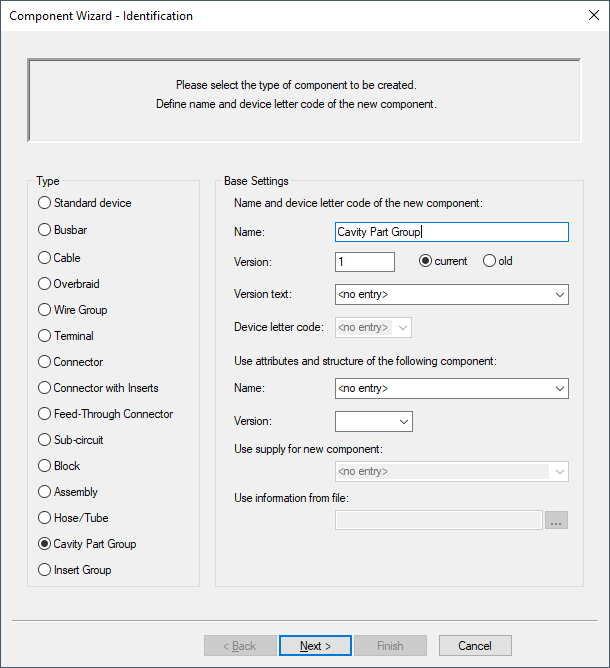610x668 pixels.
Task: Click Next to continue the wizard
Action: pos(315,646)
